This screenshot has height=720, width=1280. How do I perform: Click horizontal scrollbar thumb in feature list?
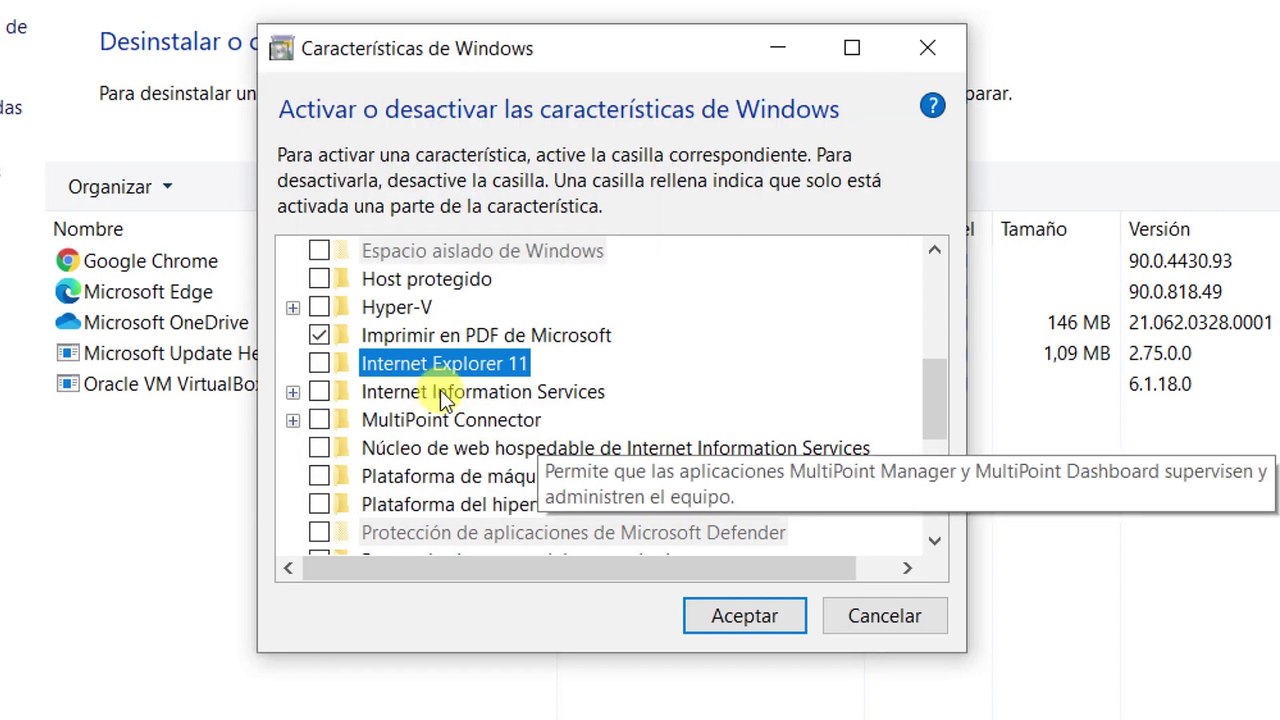pos(579,568)
